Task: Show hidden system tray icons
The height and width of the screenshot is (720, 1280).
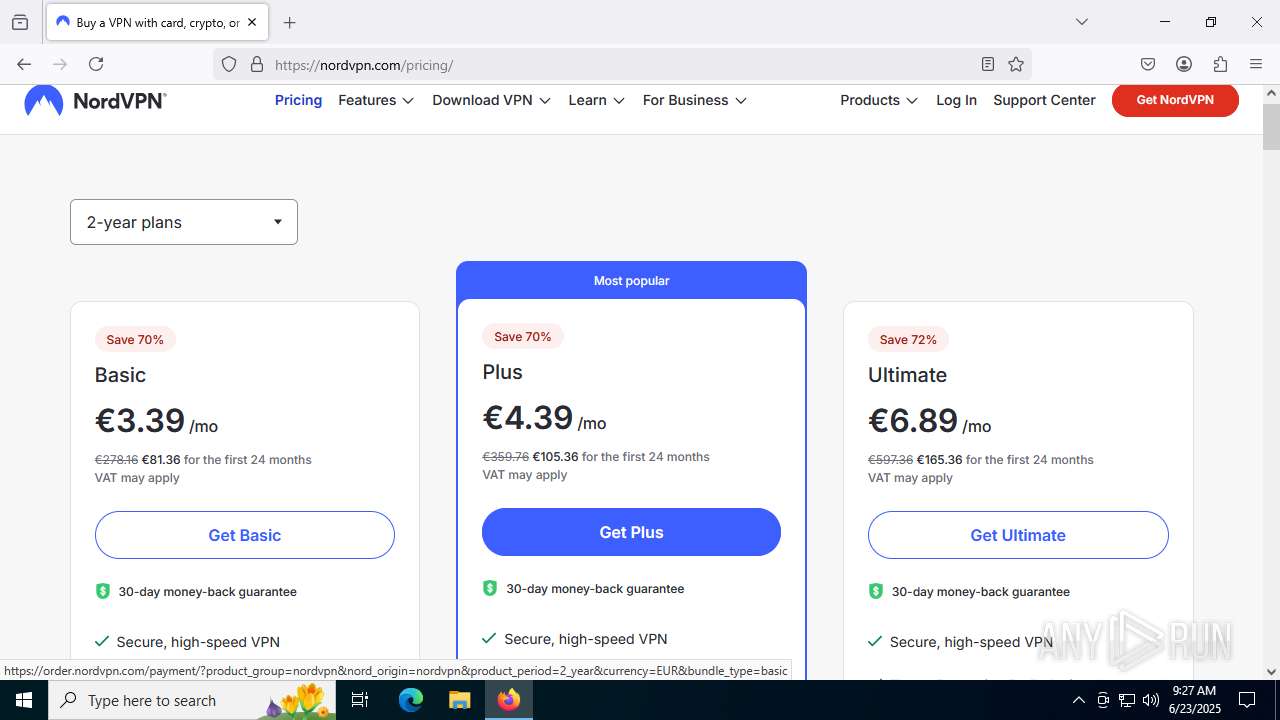Action: tap(1078, 700)
